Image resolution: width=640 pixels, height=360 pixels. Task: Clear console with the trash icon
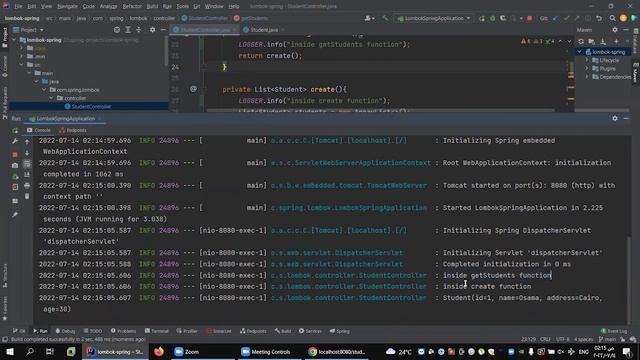coord(27,196)
